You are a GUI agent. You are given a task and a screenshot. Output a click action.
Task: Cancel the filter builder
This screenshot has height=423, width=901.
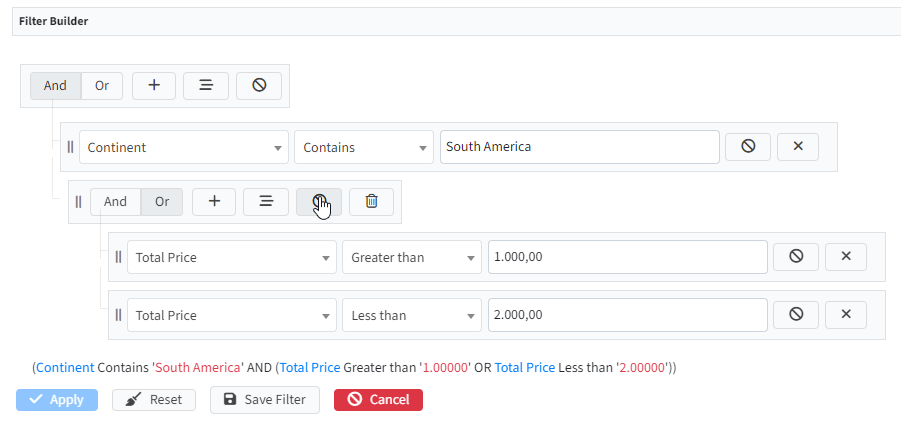coord(378,400)
